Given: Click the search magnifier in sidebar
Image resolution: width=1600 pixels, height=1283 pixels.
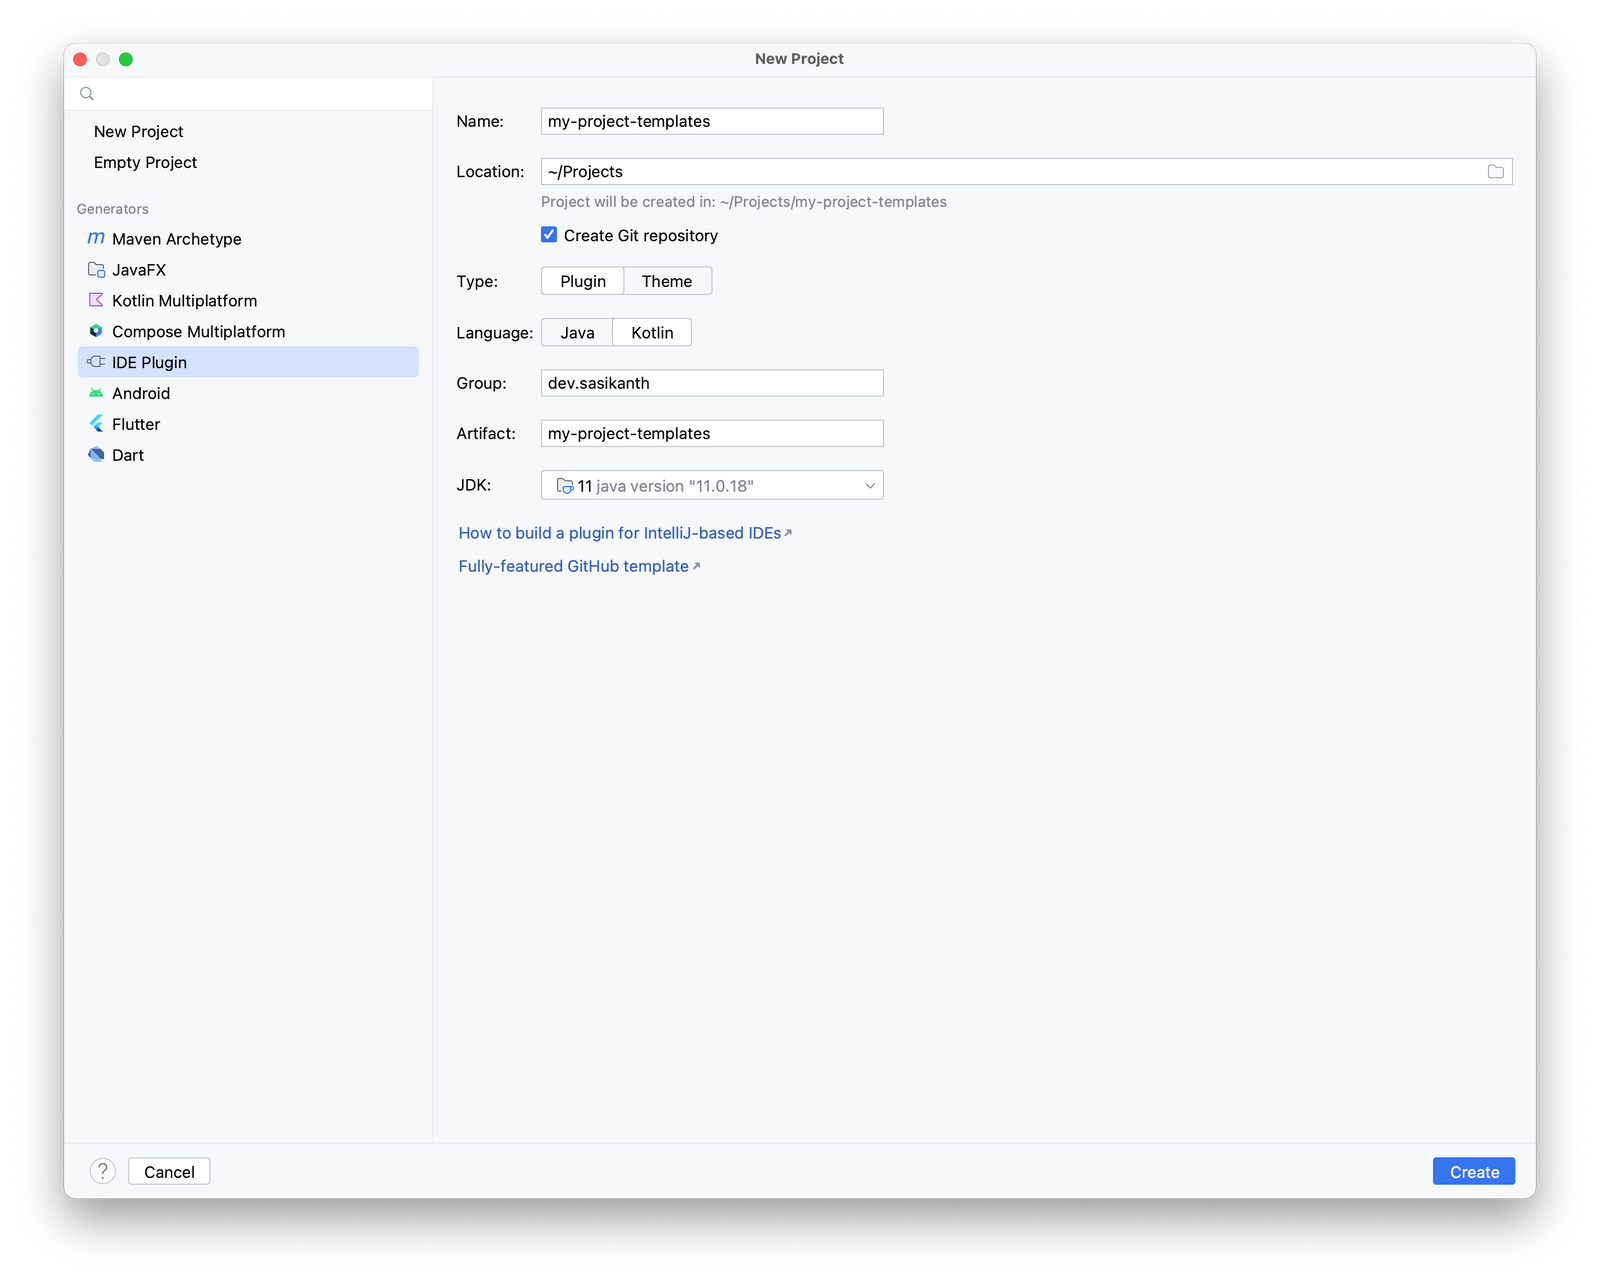Looking at the screenshot, I should click(86, 93).
